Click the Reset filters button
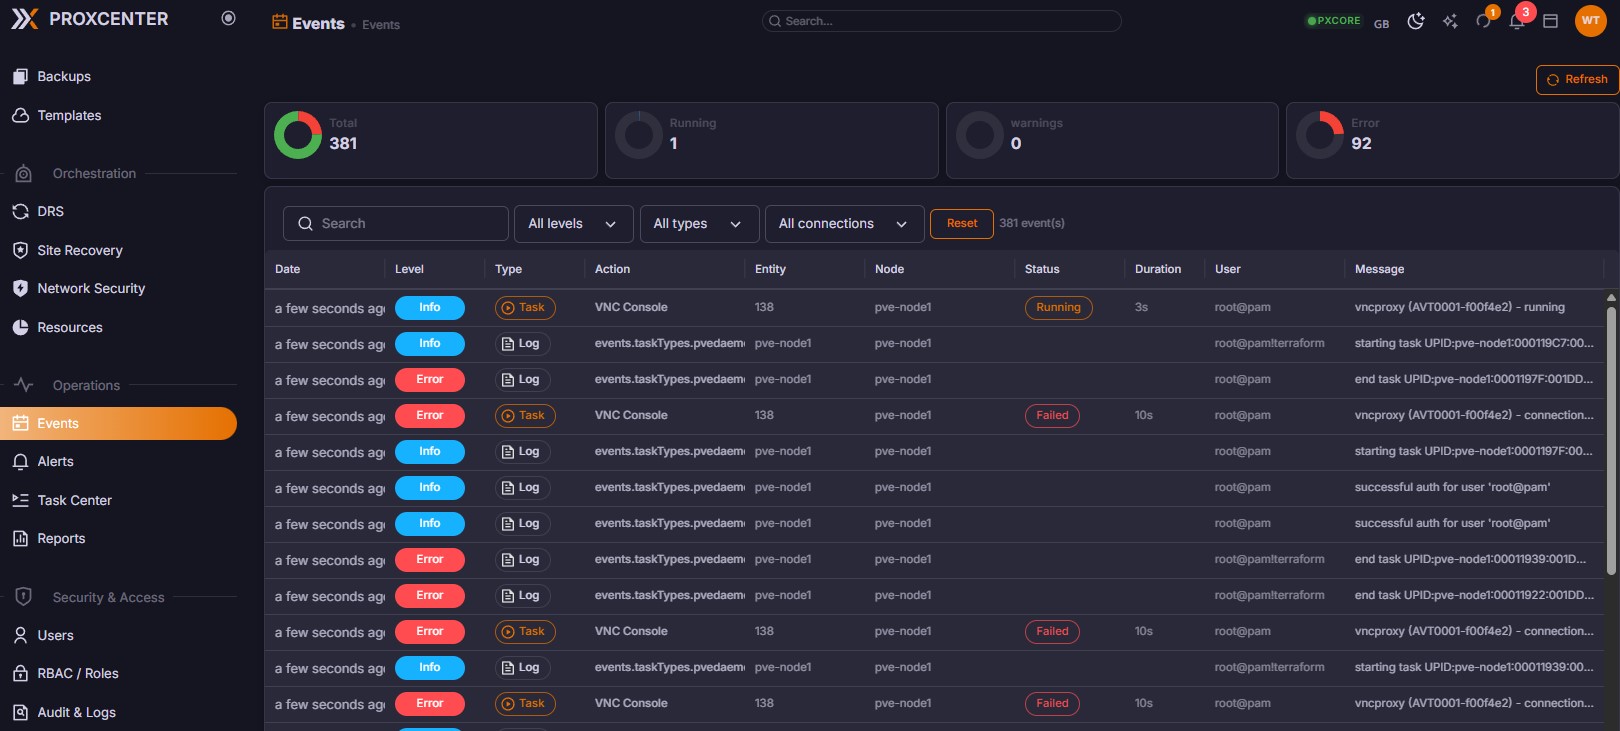This screenshot has width=1620, height=731. (x=961, y=224)
